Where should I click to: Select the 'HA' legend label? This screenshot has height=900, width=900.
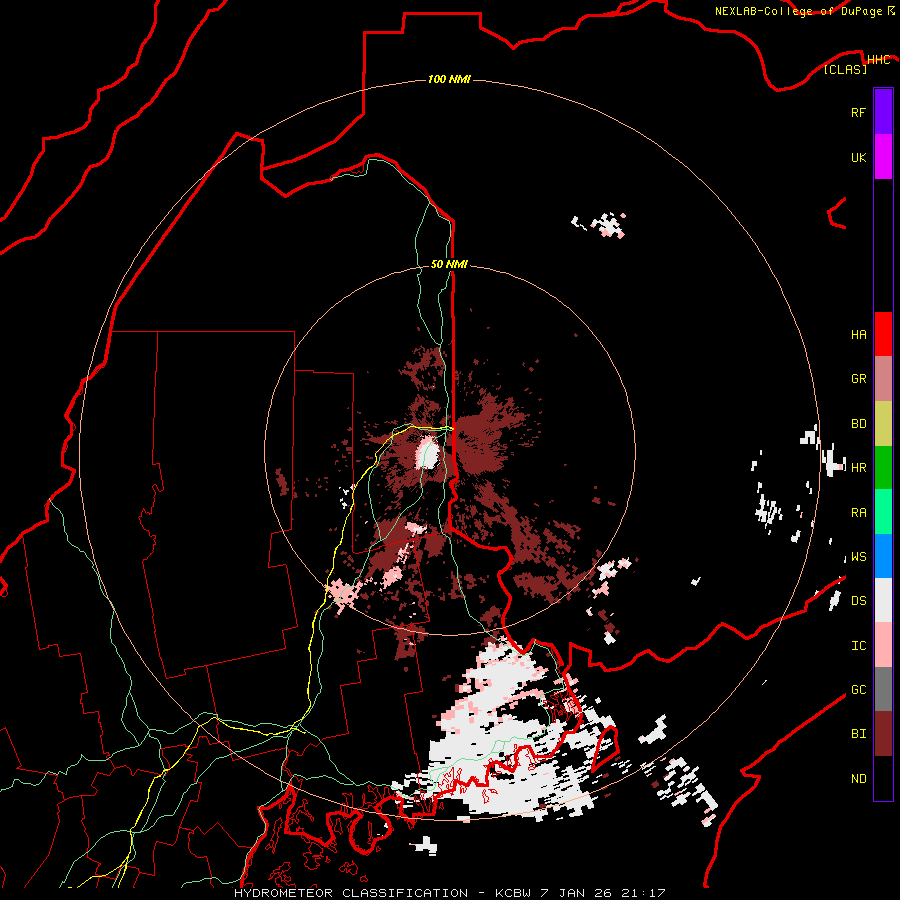(x=858, y=335)
